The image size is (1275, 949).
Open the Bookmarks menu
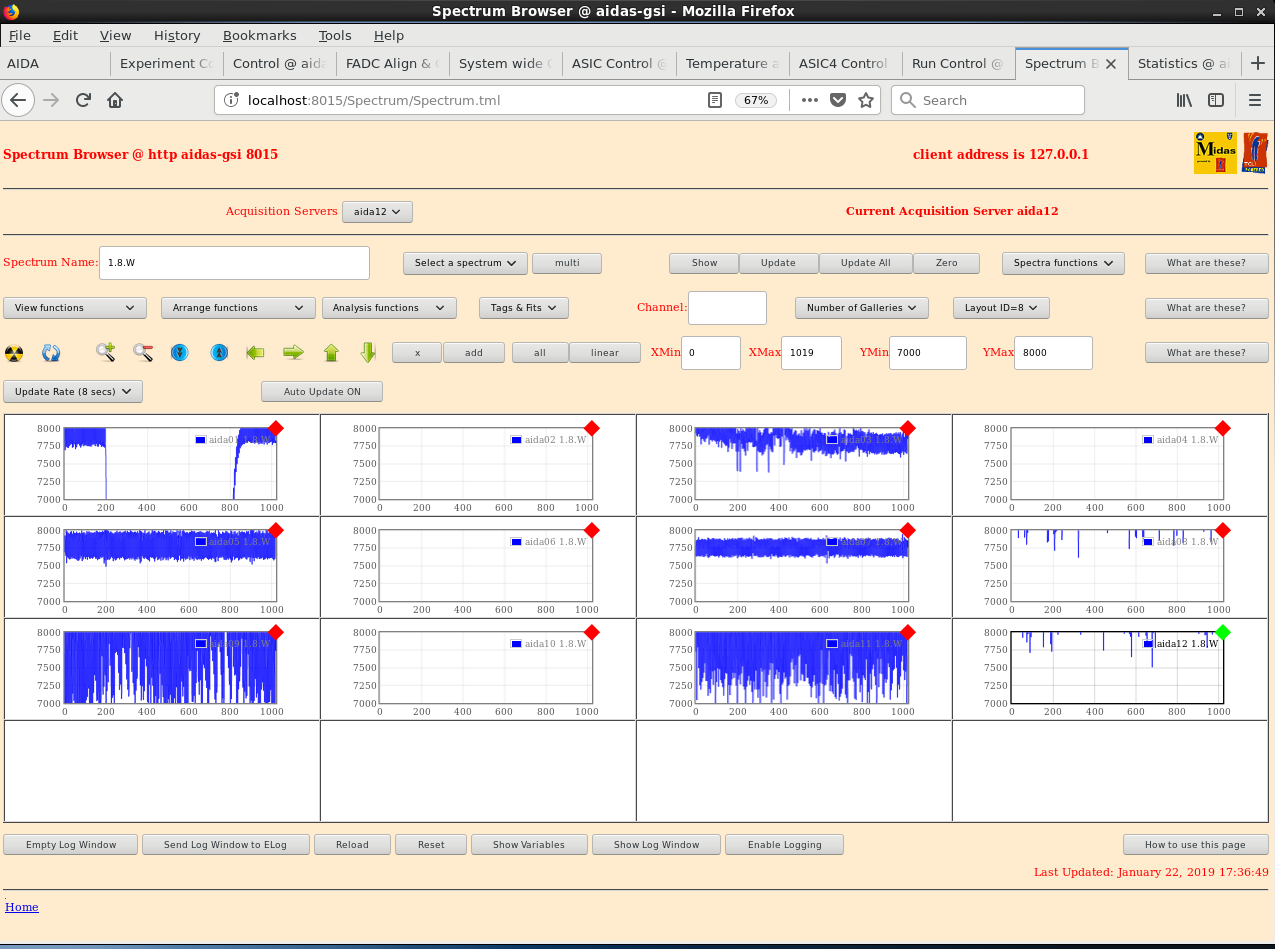pyautogui.click(x=259, y=35)
